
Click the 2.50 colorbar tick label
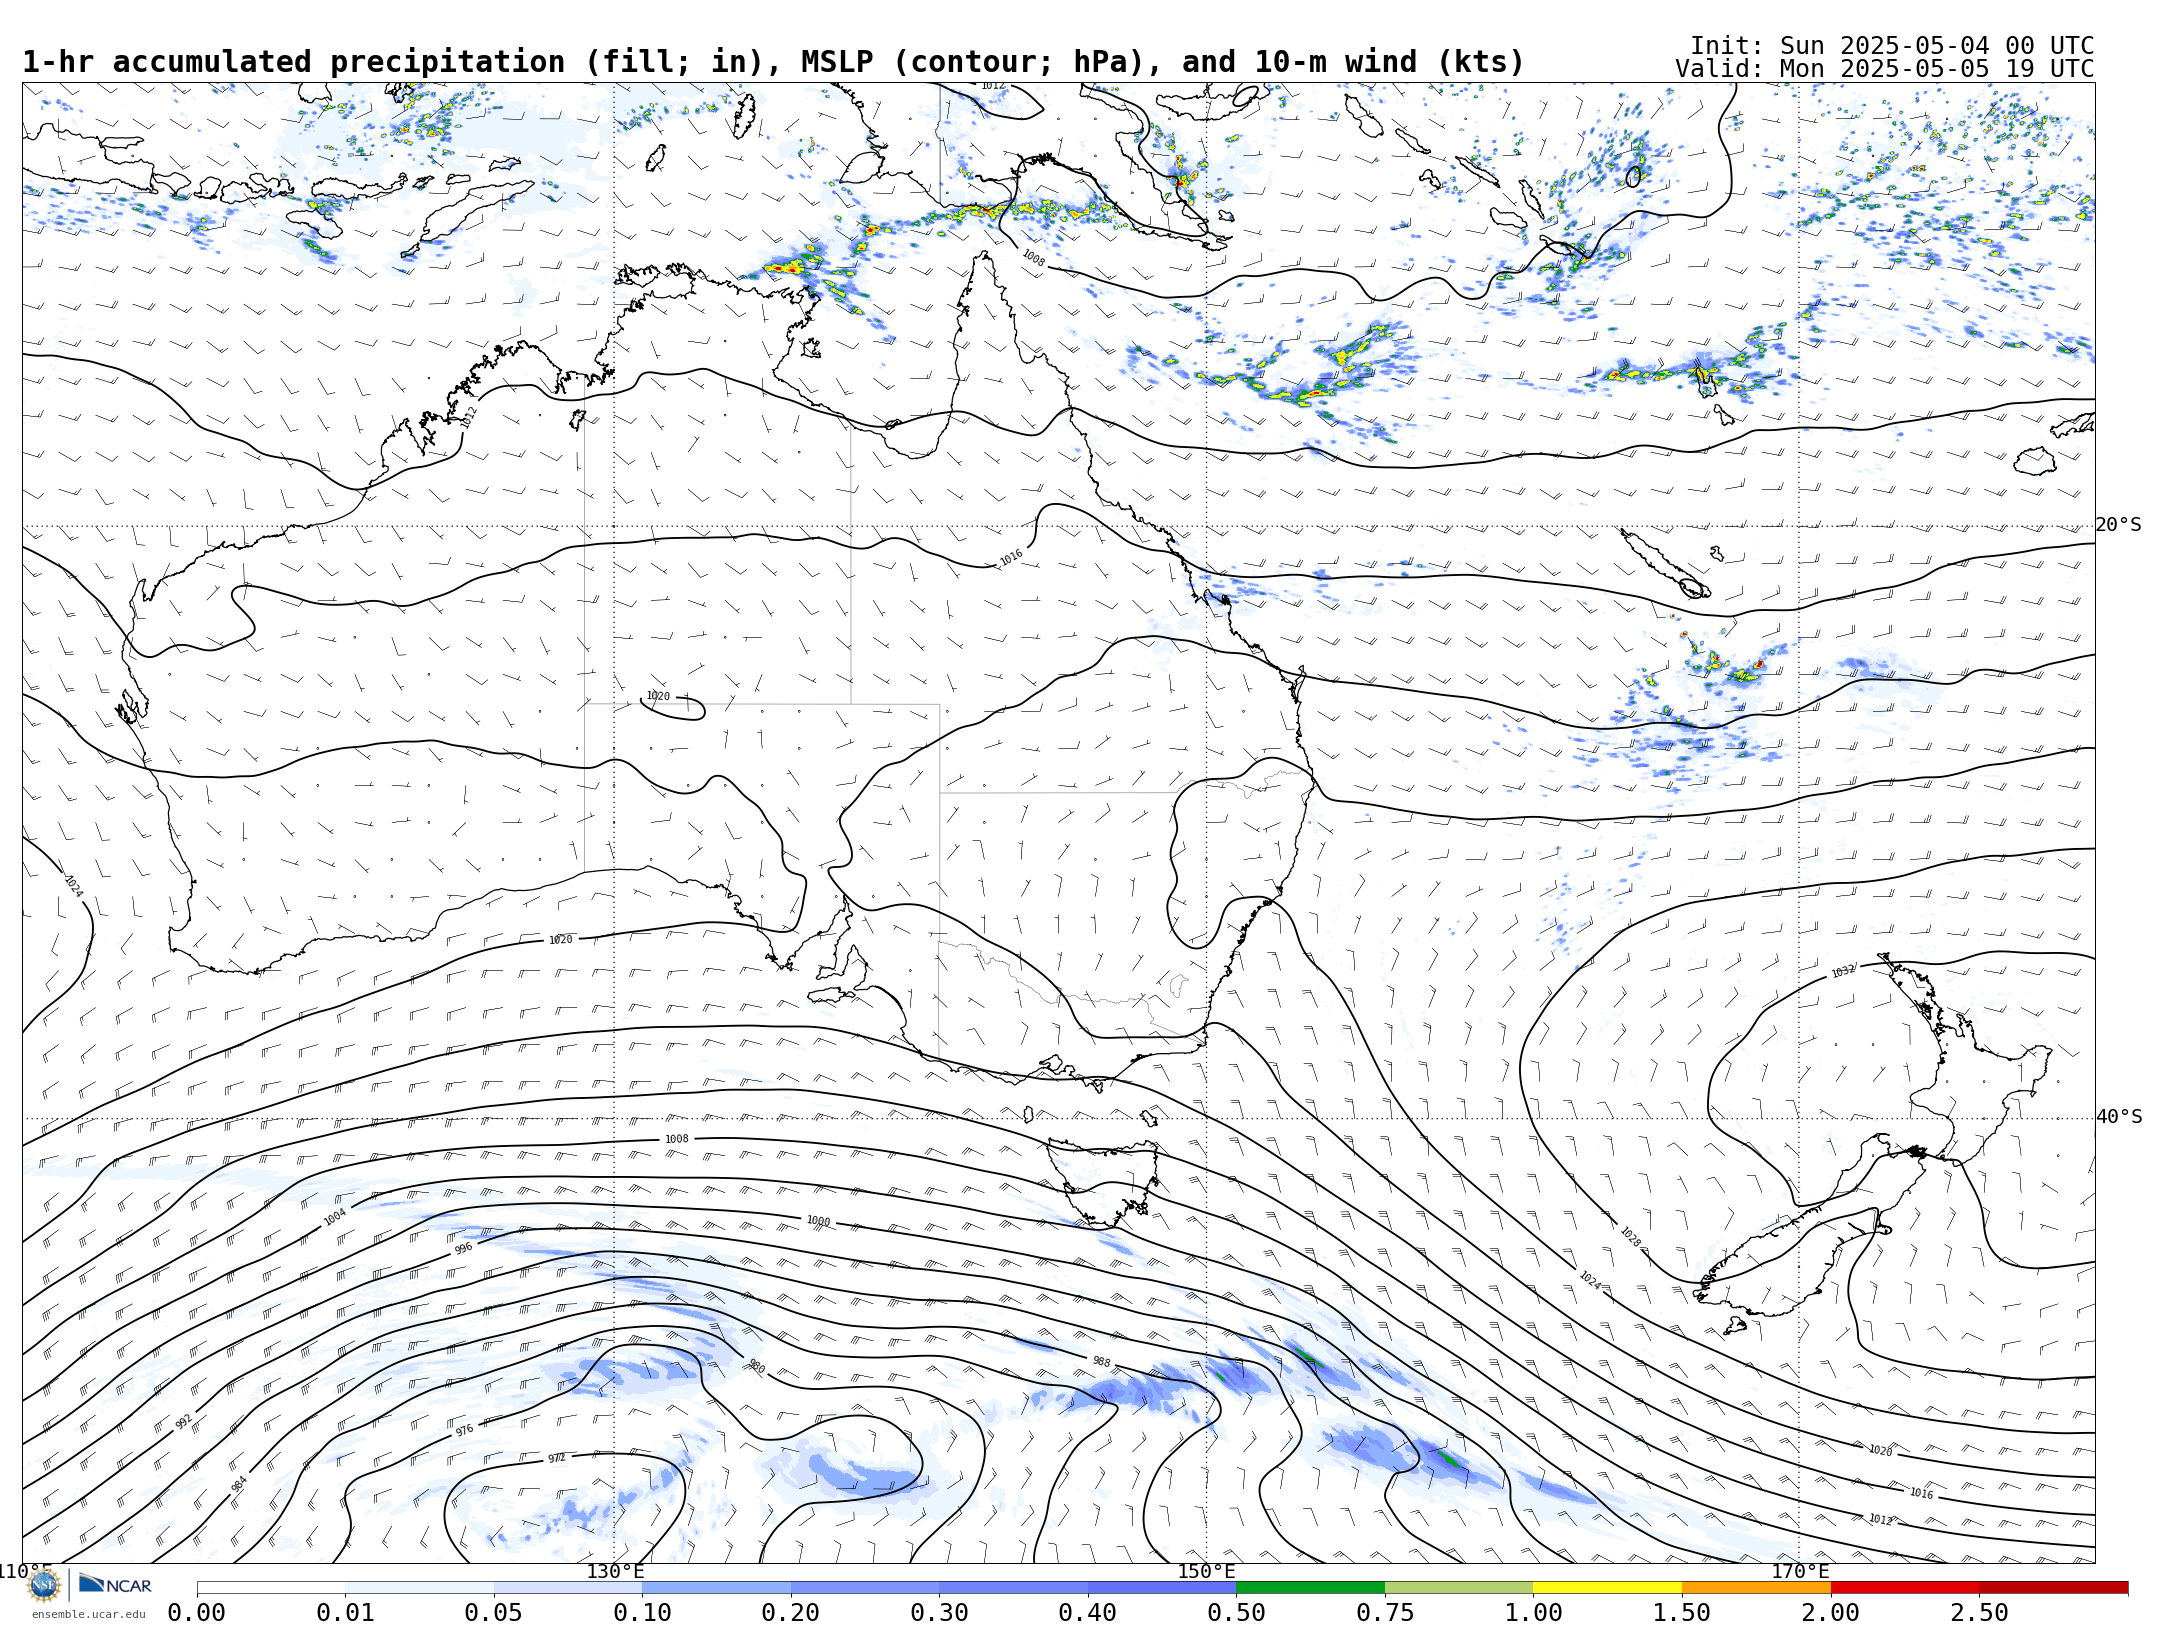click(x=1979, y=1613)
